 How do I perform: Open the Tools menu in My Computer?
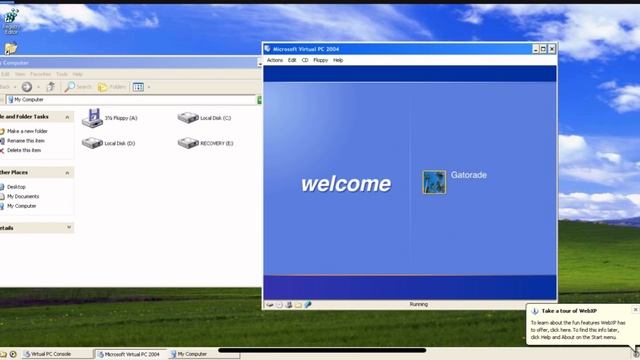[x=62, y=74]
